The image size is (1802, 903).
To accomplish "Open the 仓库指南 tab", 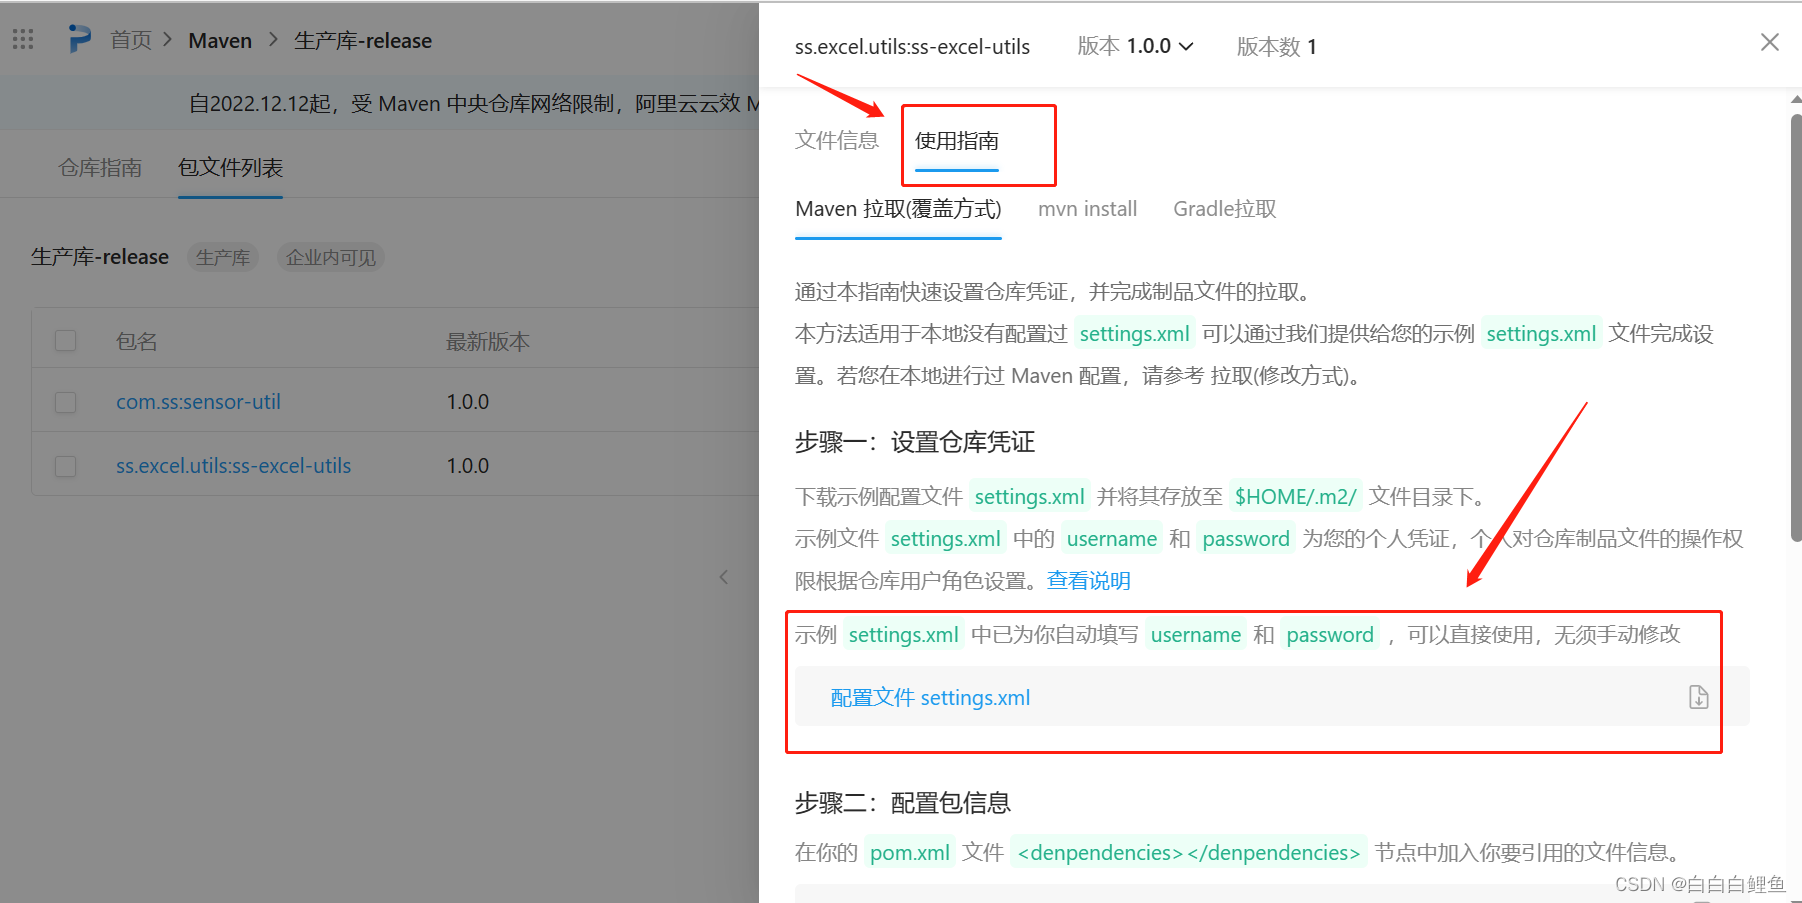I will [x=100, y=167].
